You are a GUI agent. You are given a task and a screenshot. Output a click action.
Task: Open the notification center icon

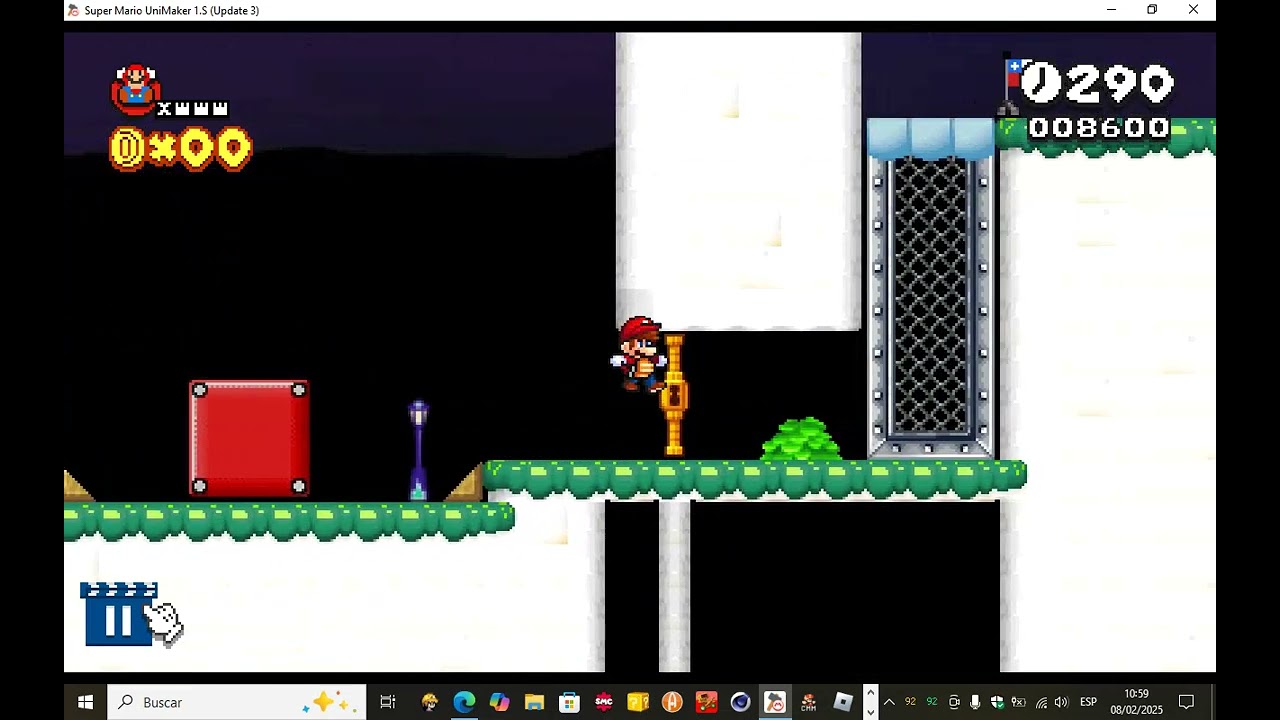pos(1186,702)
